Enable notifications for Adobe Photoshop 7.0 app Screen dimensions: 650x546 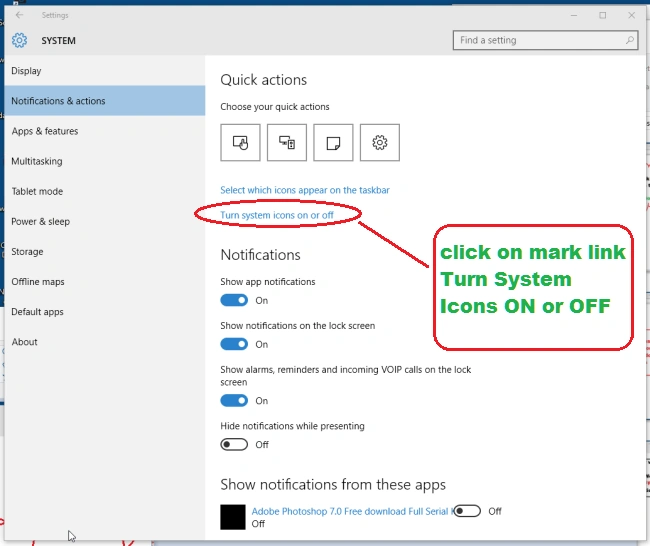[x=467, y=511]
